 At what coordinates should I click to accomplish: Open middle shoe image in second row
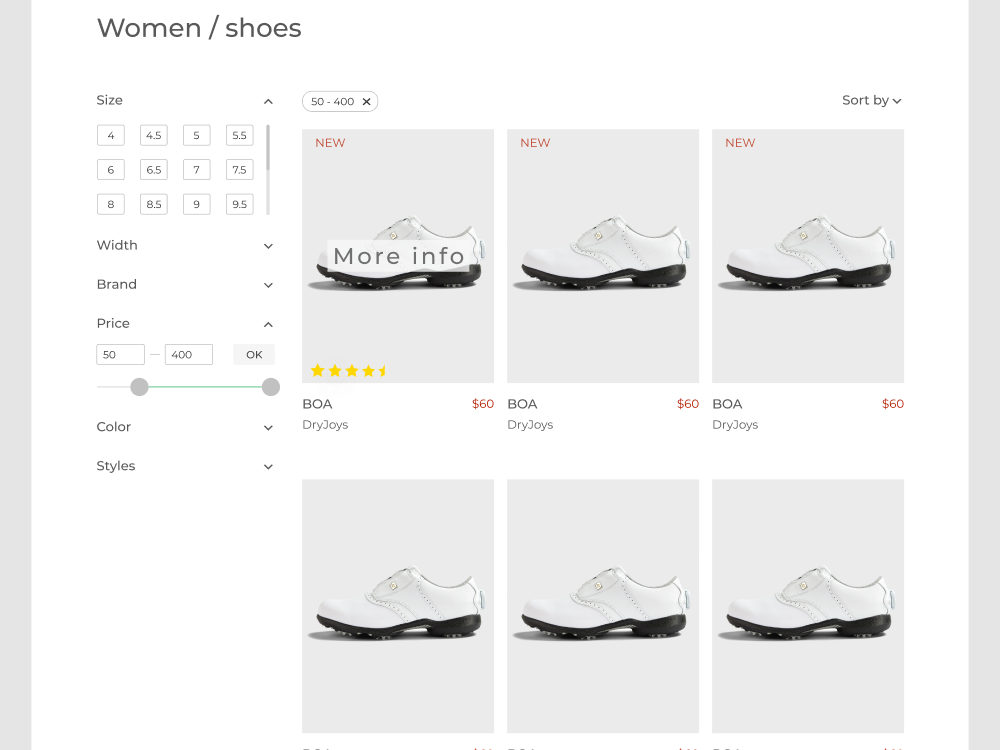[x=603, y=606]
